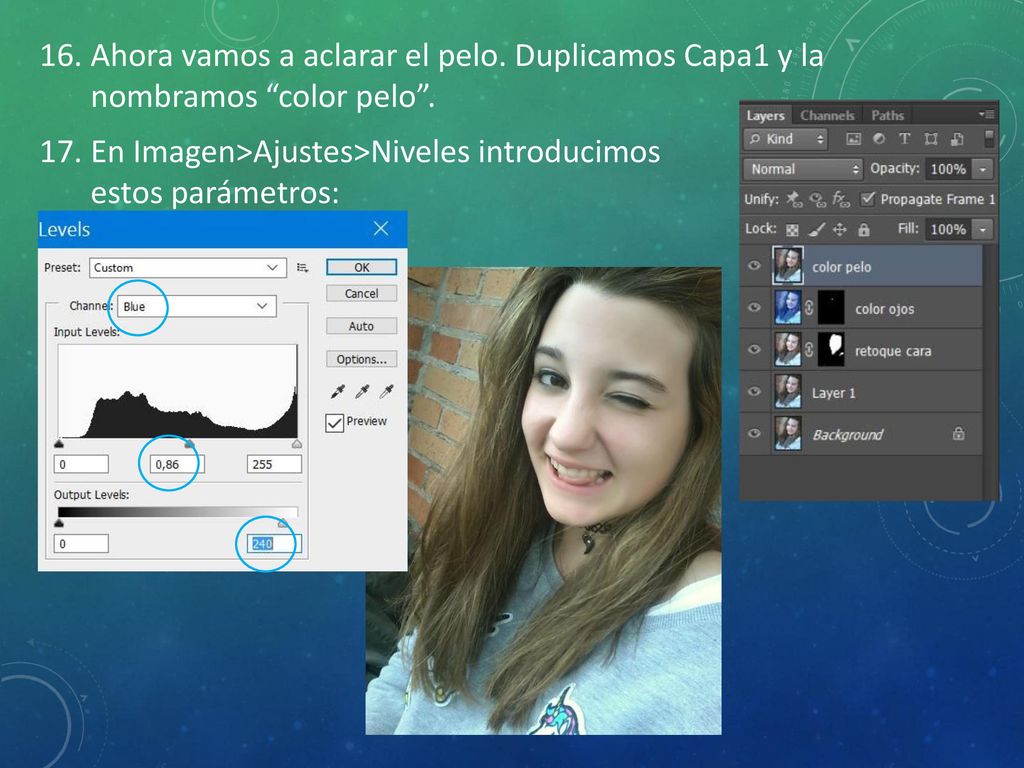
Task: Open the Channel Blue dropdown
Action: pos(197,306)
